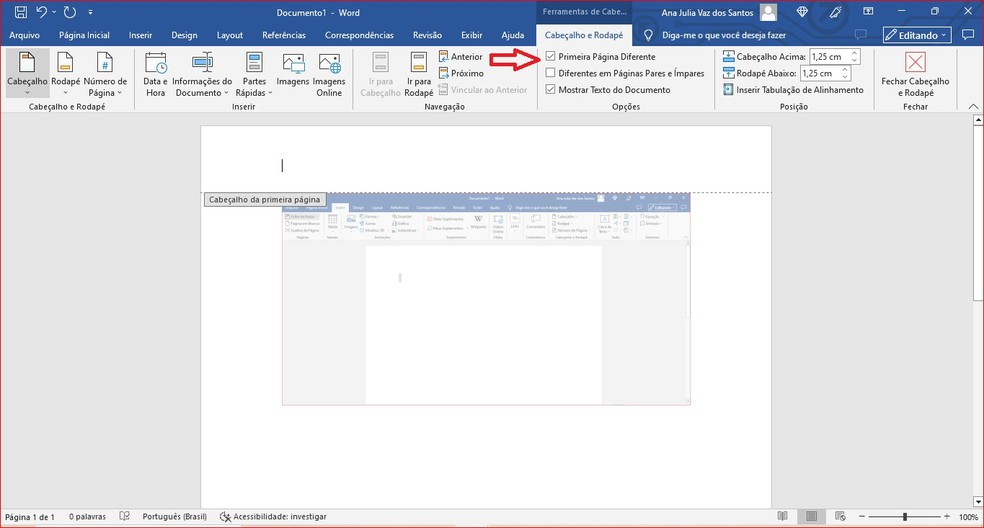Image resolution: width=984 pixels, height=528 pixels.
Task: Open Número de Página dropdown
Action: [x=105, y=73]
